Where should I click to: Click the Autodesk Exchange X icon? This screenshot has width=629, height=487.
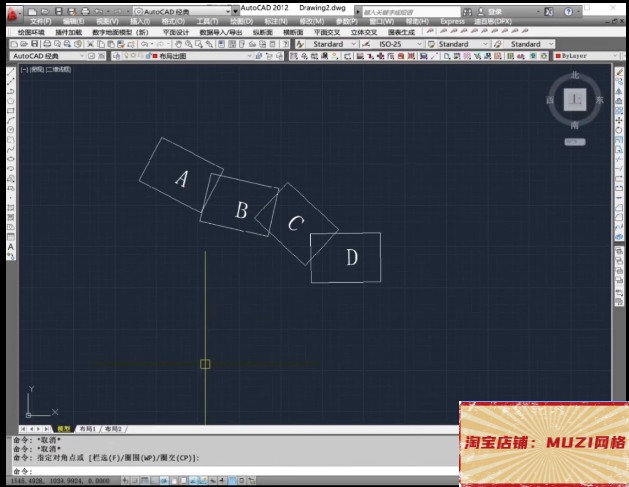click(549, 12)
